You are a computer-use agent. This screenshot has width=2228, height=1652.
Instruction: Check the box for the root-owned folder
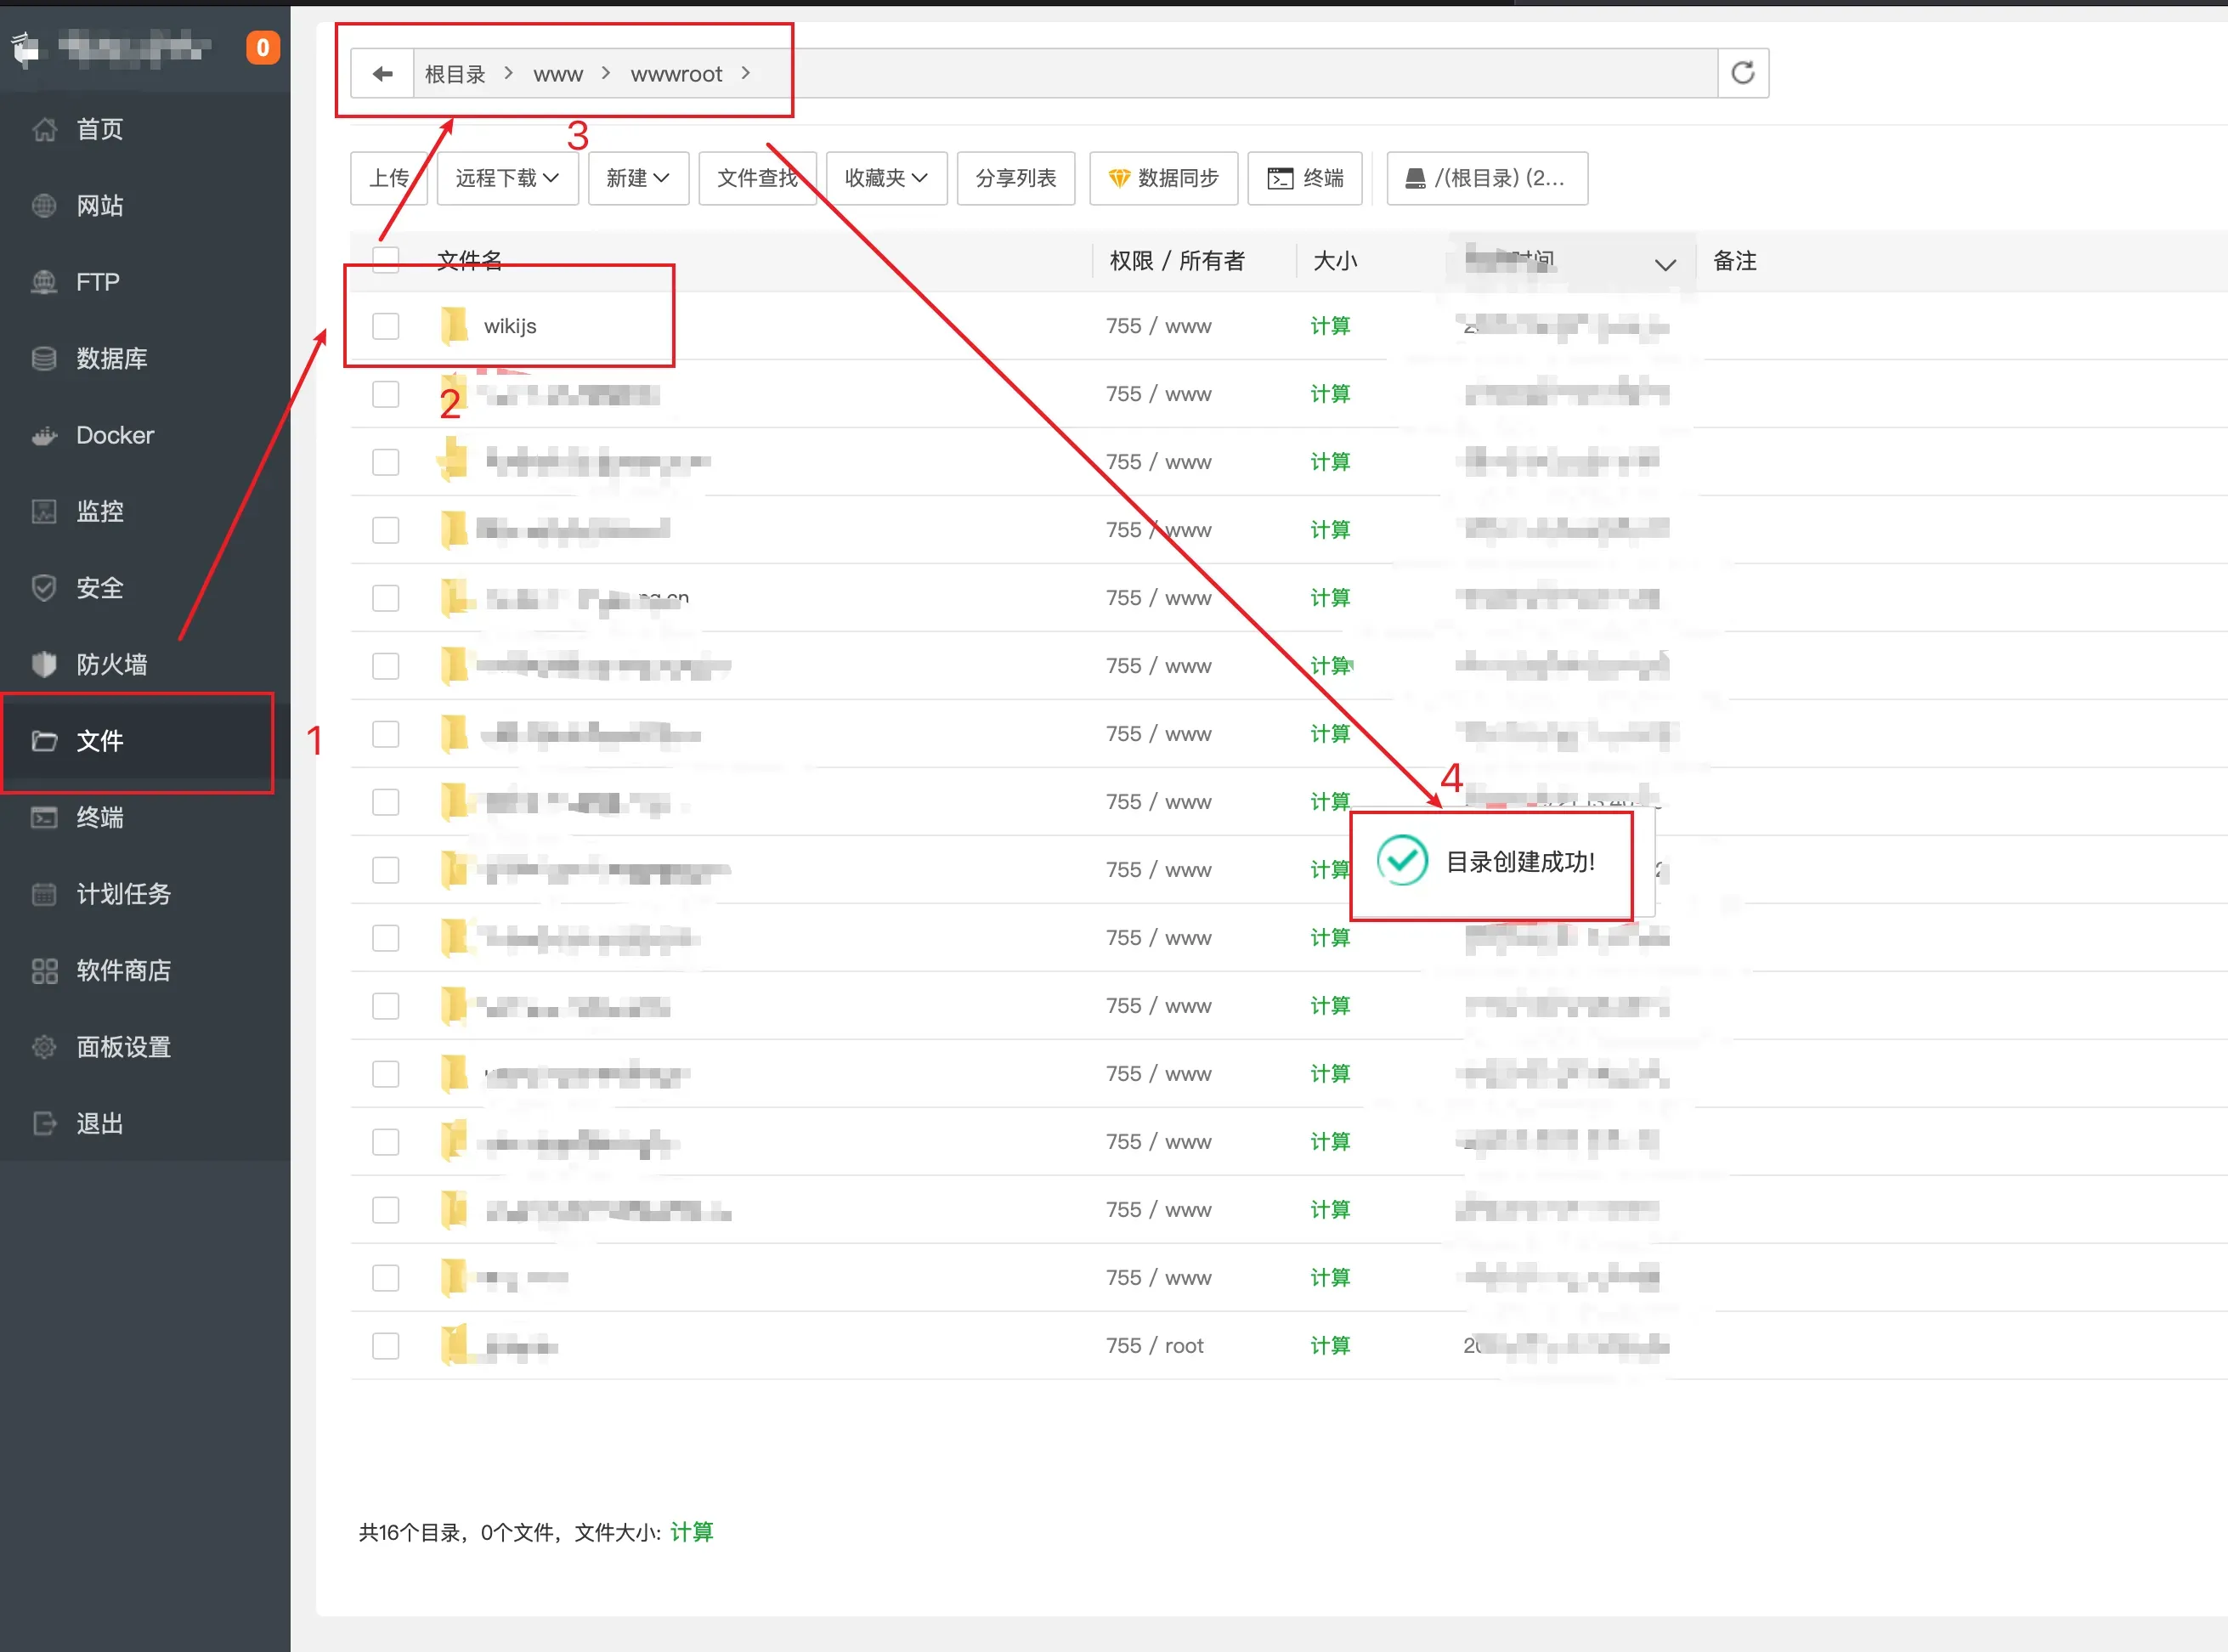click(x=386, y=1346)
